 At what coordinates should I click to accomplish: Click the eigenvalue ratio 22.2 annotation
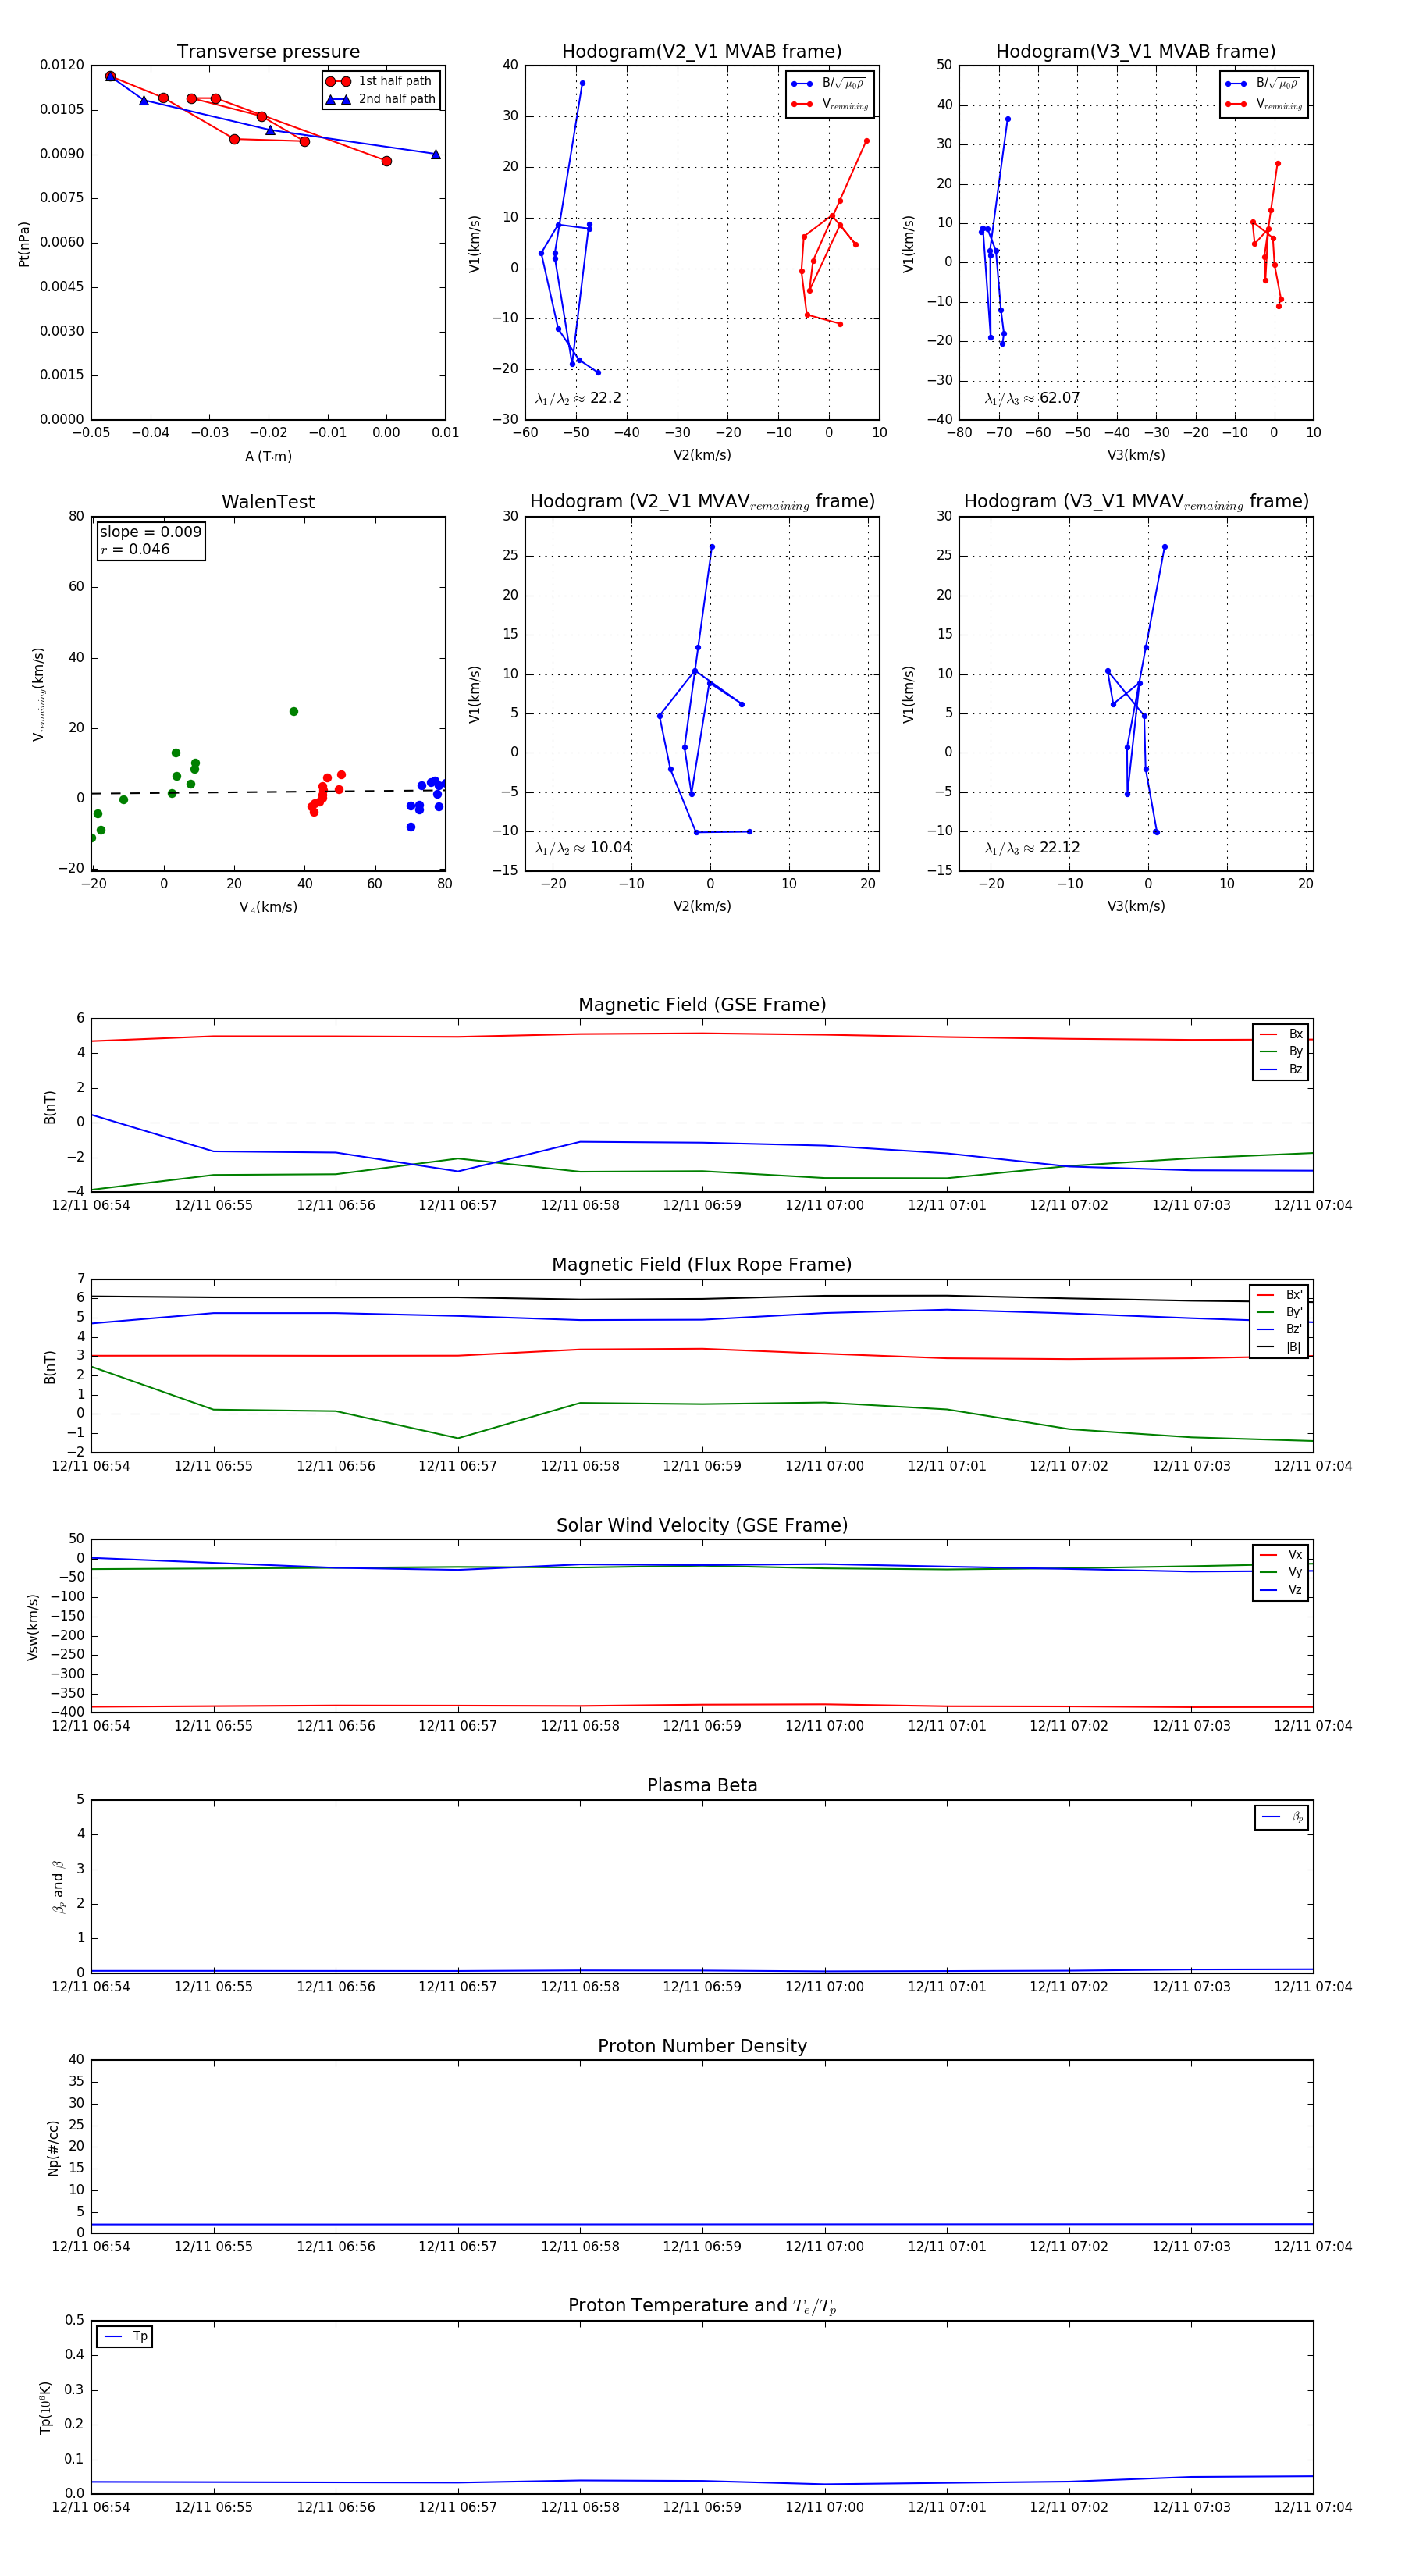578,398
